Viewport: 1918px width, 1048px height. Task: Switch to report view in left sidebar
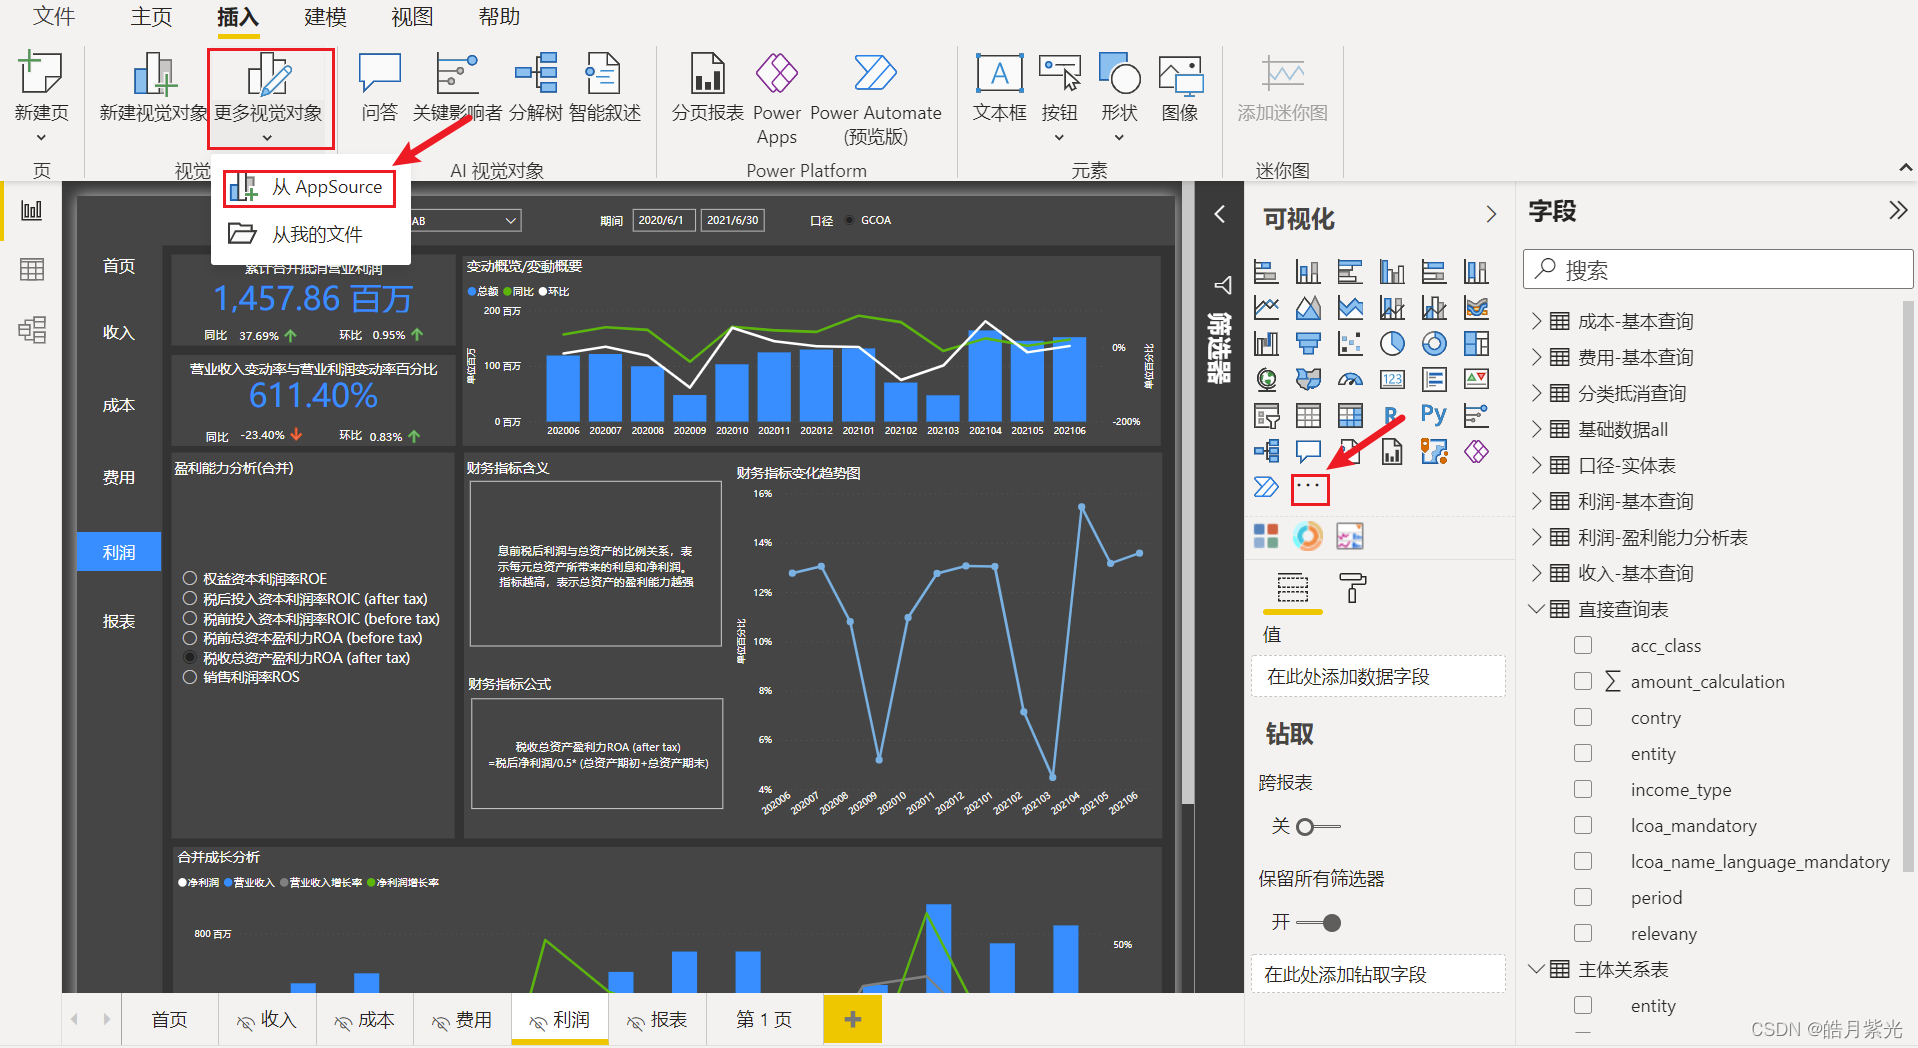32,211
